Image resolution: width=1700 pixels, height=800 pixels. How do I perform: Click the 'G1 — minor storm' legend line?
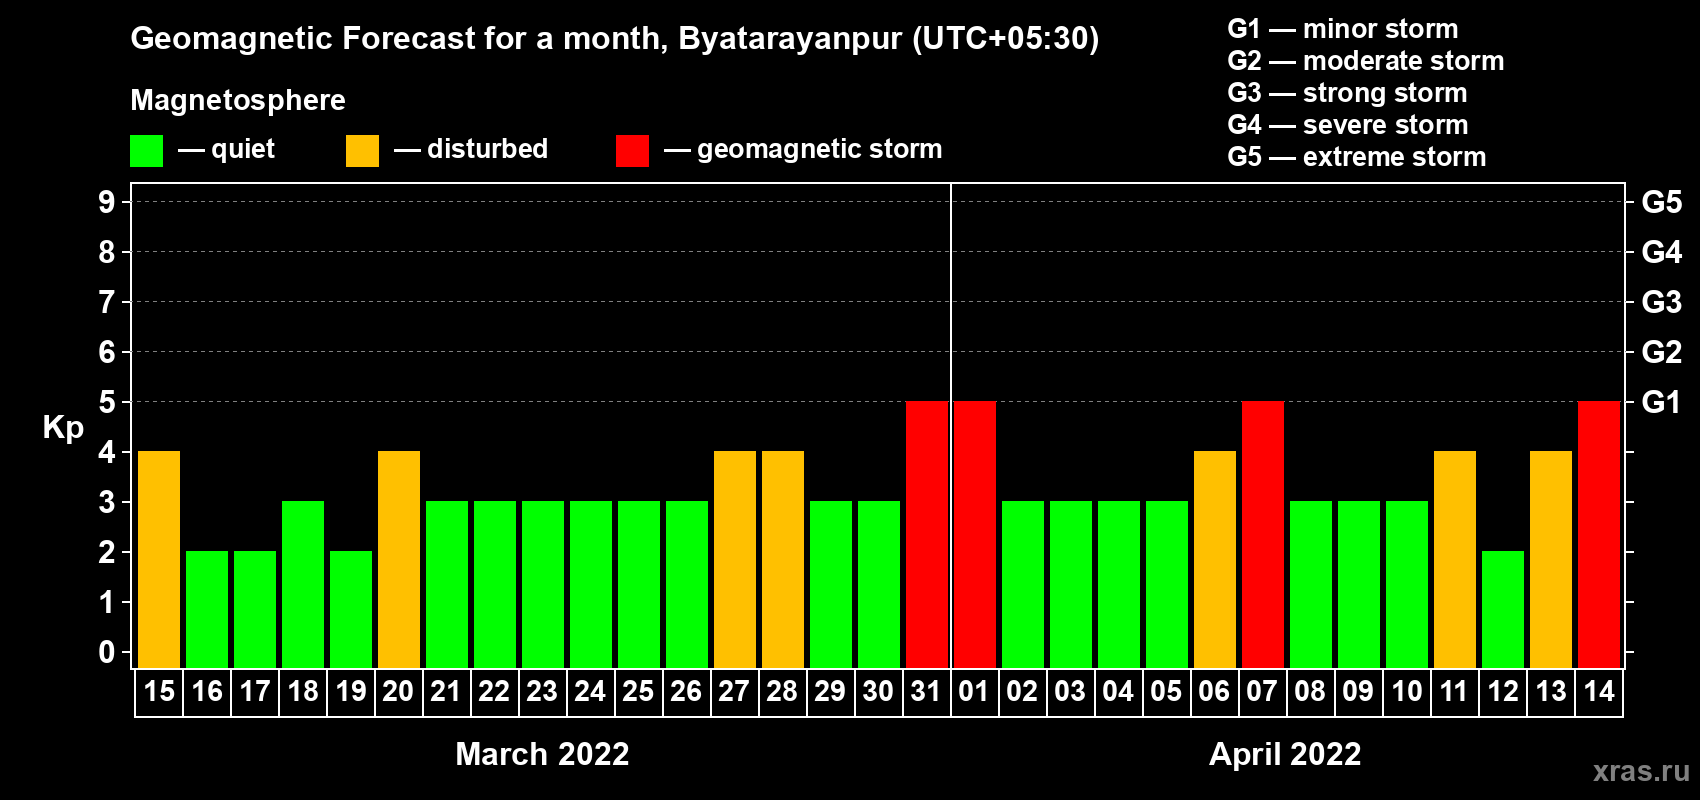click(x=1343, y=29)
